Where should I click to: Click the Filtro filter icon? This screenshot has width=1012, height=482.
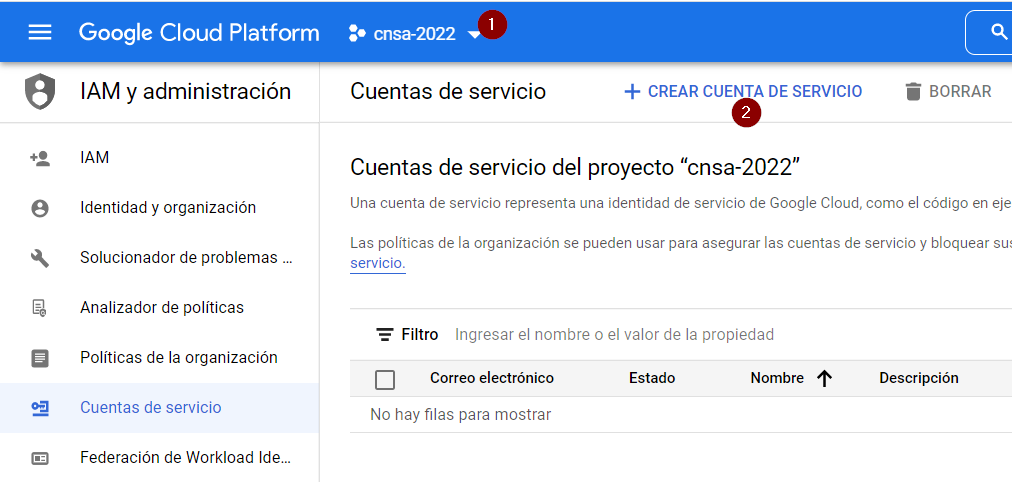click(385, 334)
